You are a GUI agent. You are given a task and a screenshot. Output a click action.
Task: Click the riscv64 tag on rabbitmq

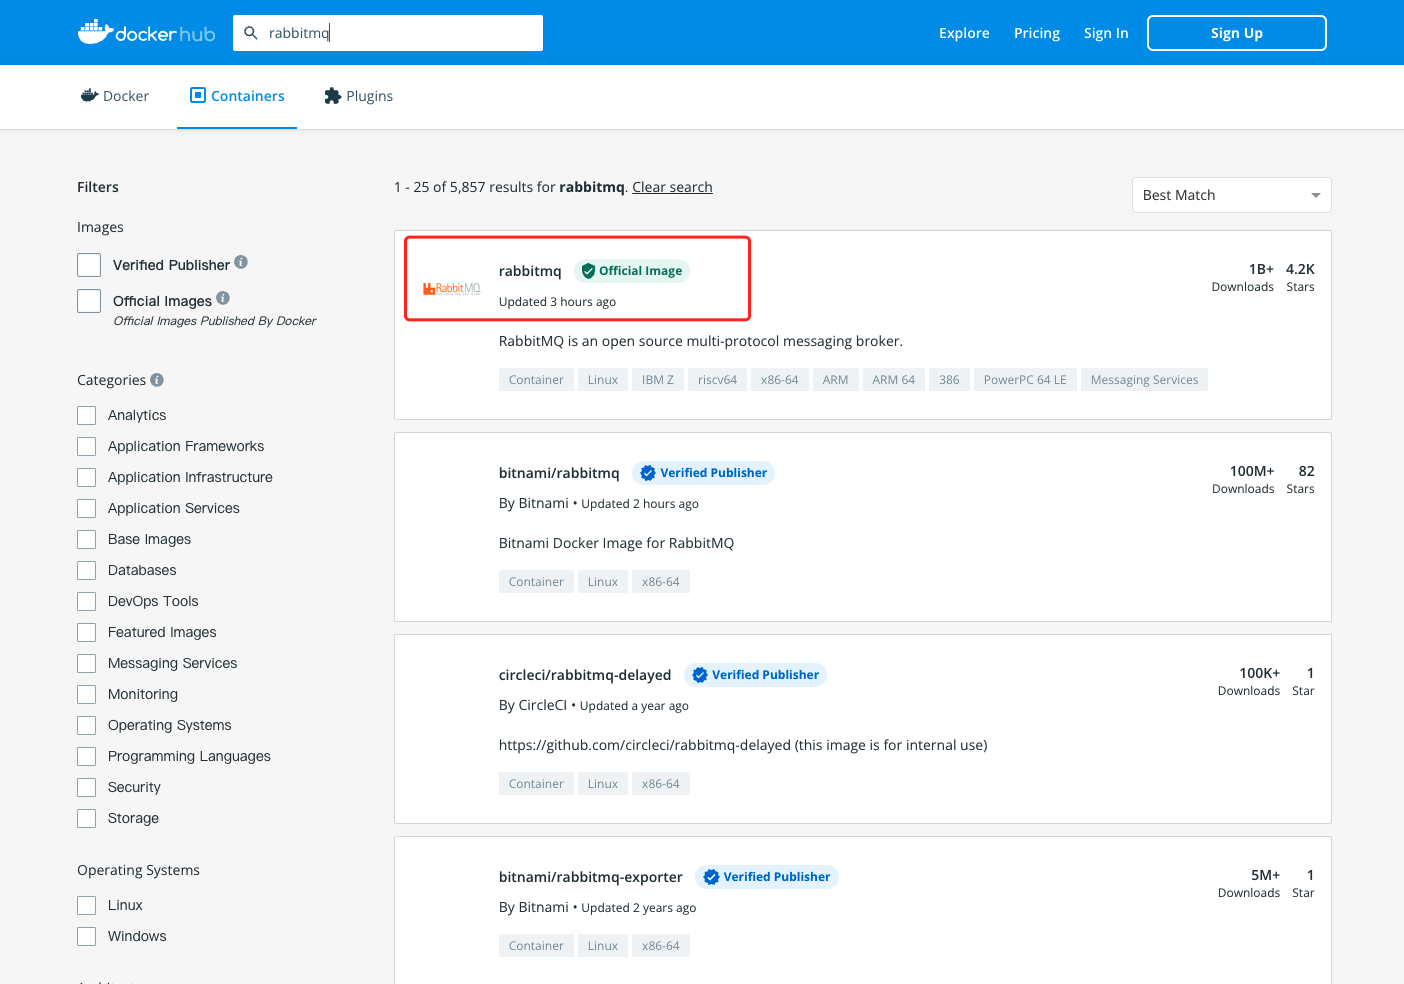(x=717, y=380)
